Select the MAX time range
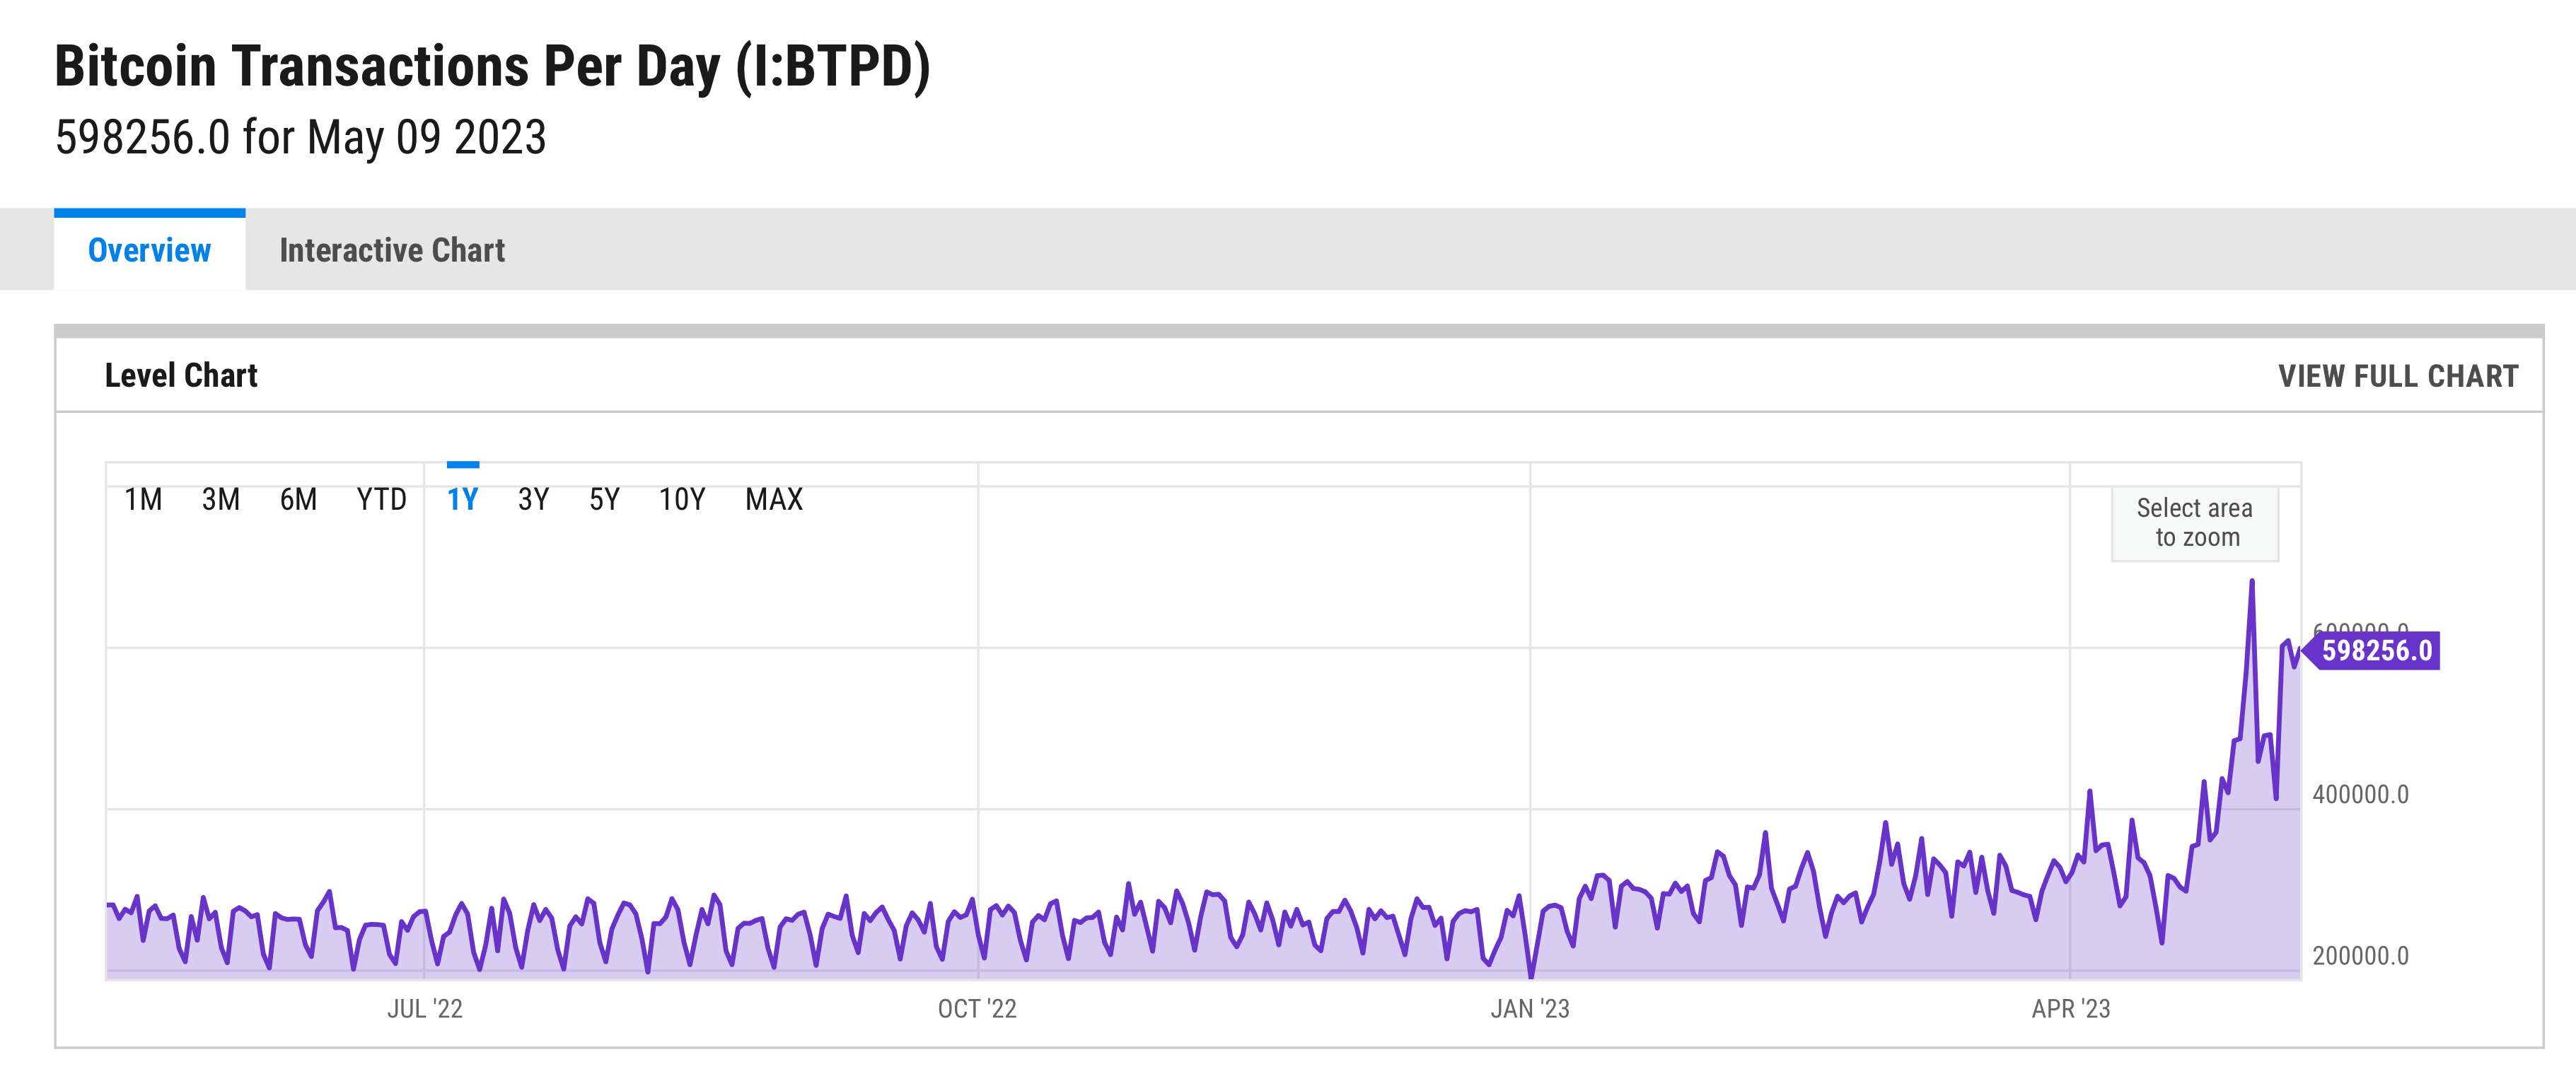 pos(773,499)
